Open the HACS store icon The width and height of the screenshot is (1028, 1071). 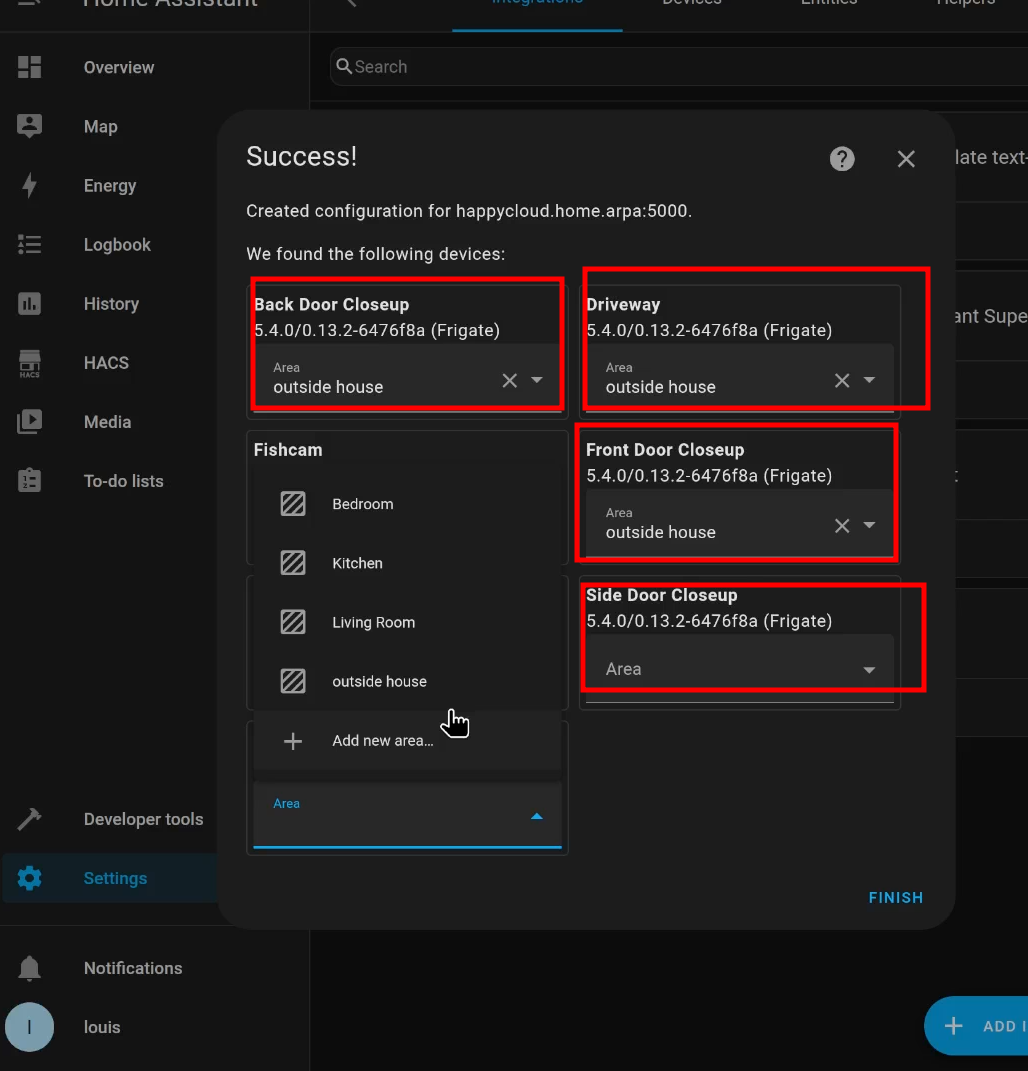click(x=29, y=363)
